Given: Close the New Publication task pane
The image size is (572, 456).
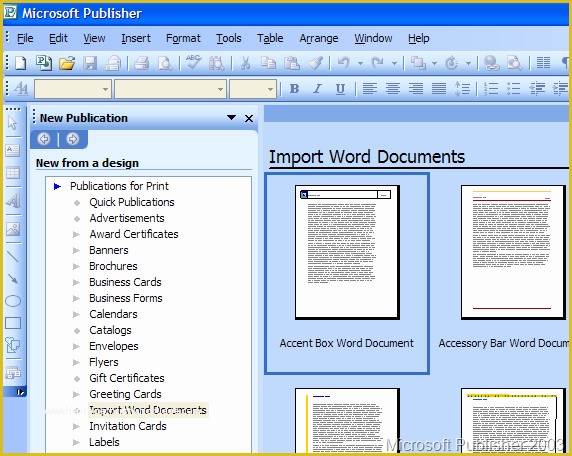Looking at the screenshot, I should tap(249, 118).
